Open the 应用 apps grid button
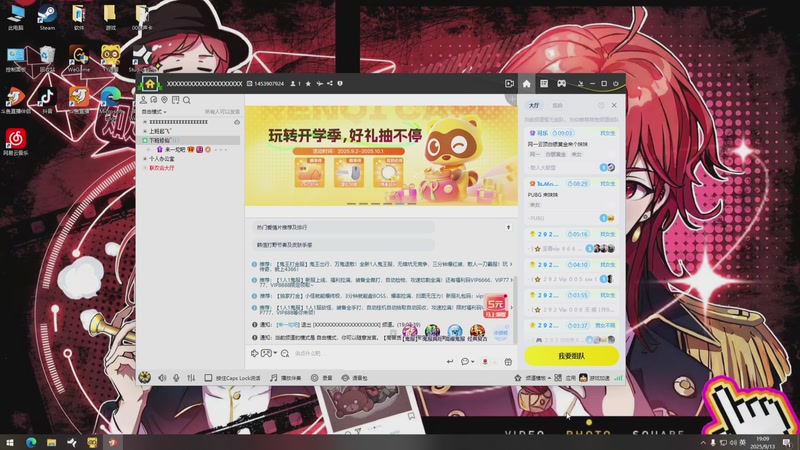800x450 pixels. 565,378
